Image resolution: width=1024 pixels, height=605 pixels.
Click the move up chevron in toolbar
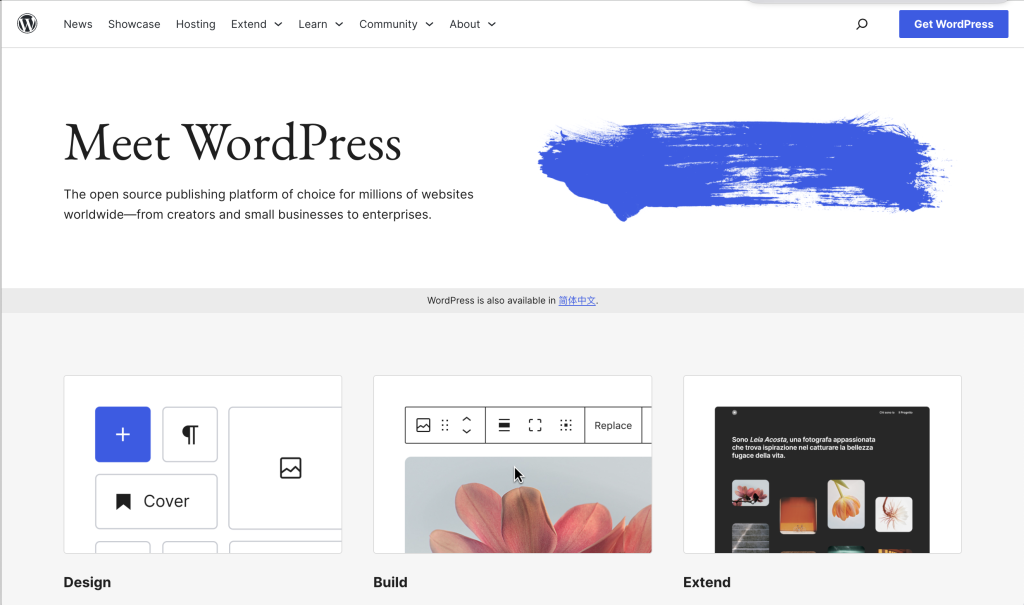[466, 419]
